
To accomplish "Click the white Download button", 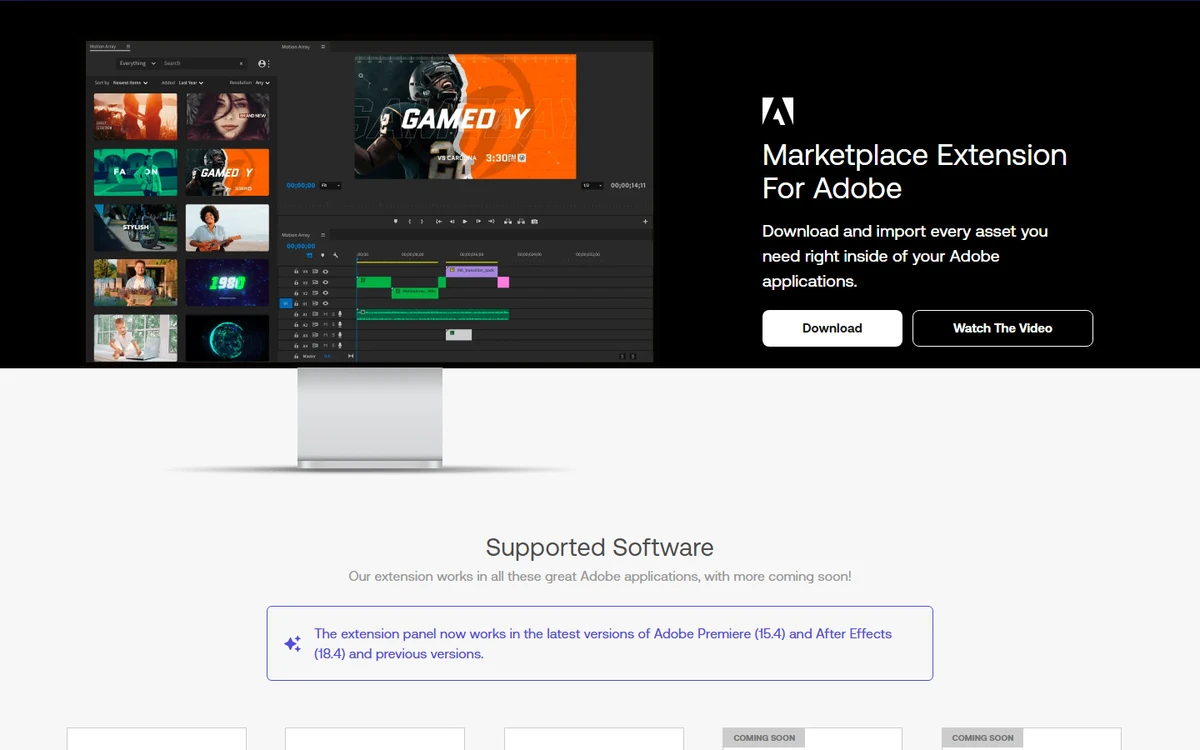I will click(832, 328).
